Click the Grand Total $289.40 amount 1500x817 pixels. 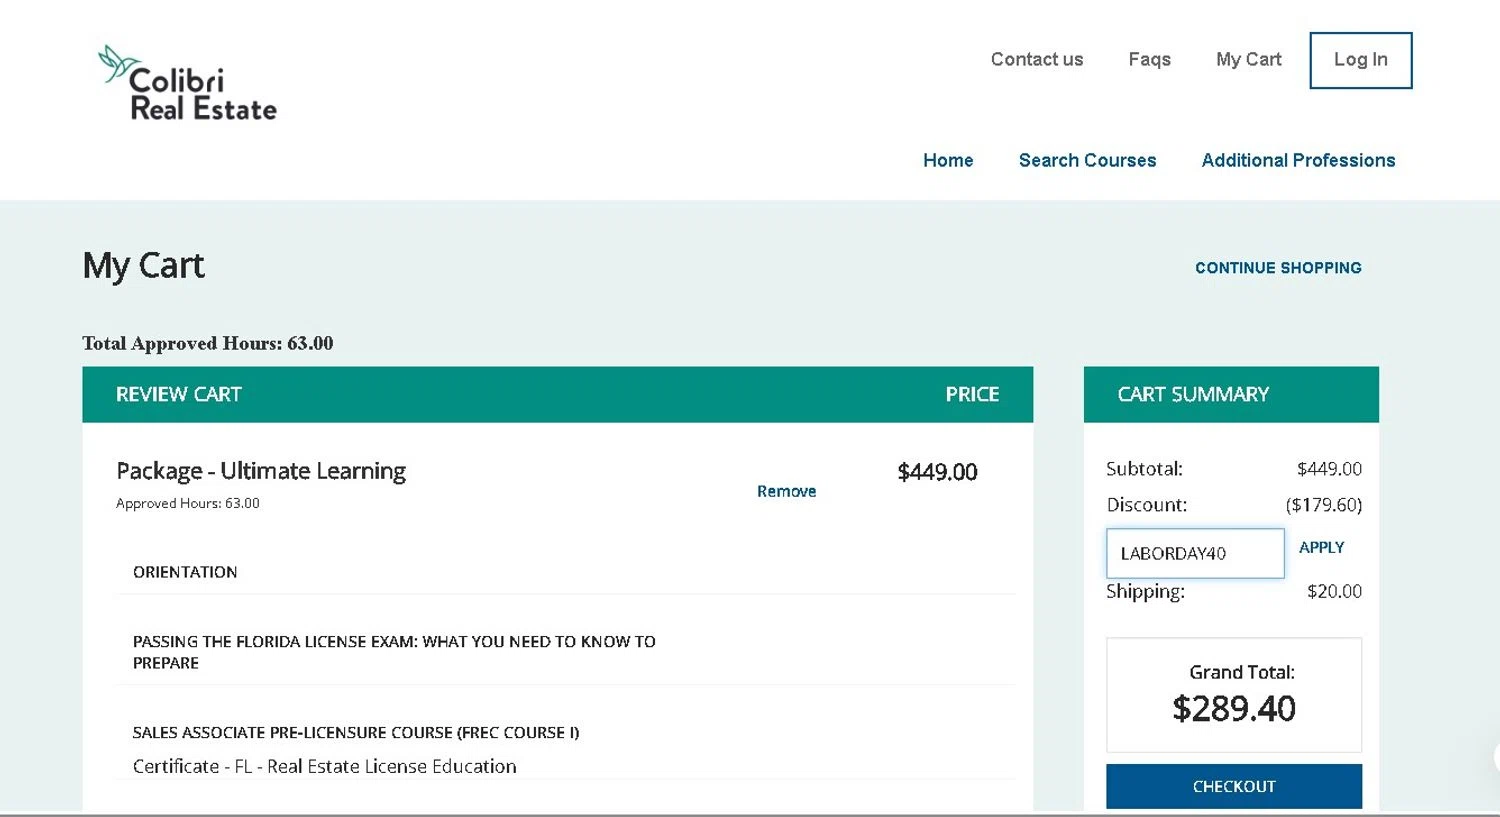tap(1234, 708)
